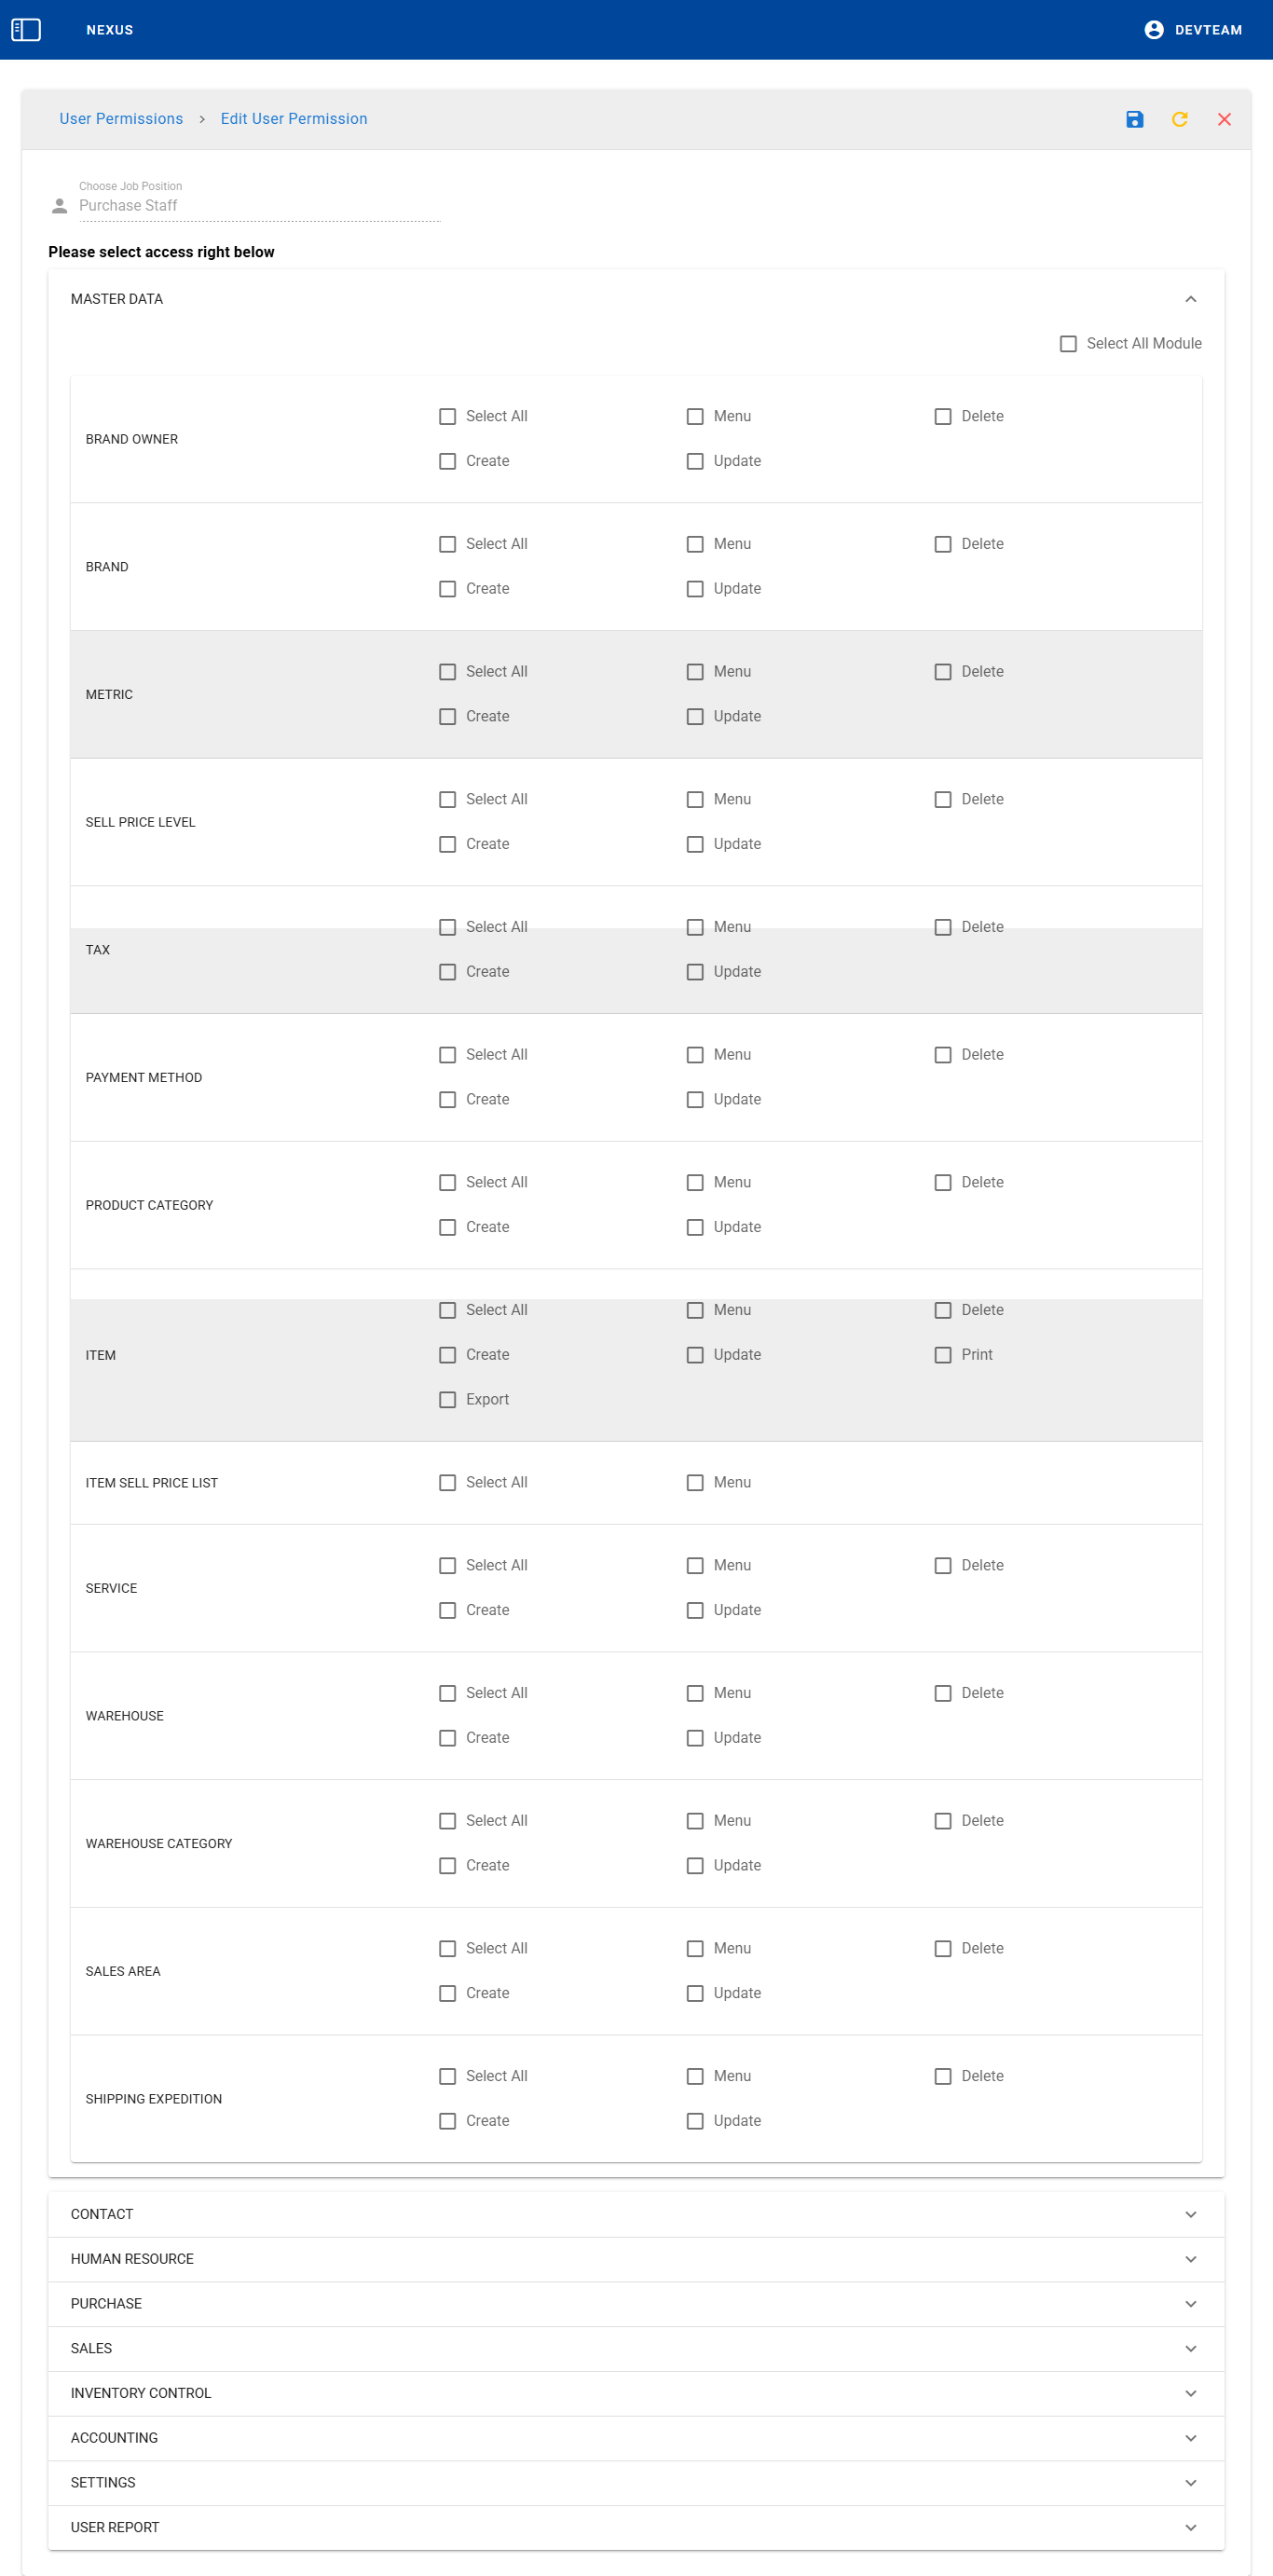Click the person icon beside Job Position

pyautogui.click(x=60, y=206)
